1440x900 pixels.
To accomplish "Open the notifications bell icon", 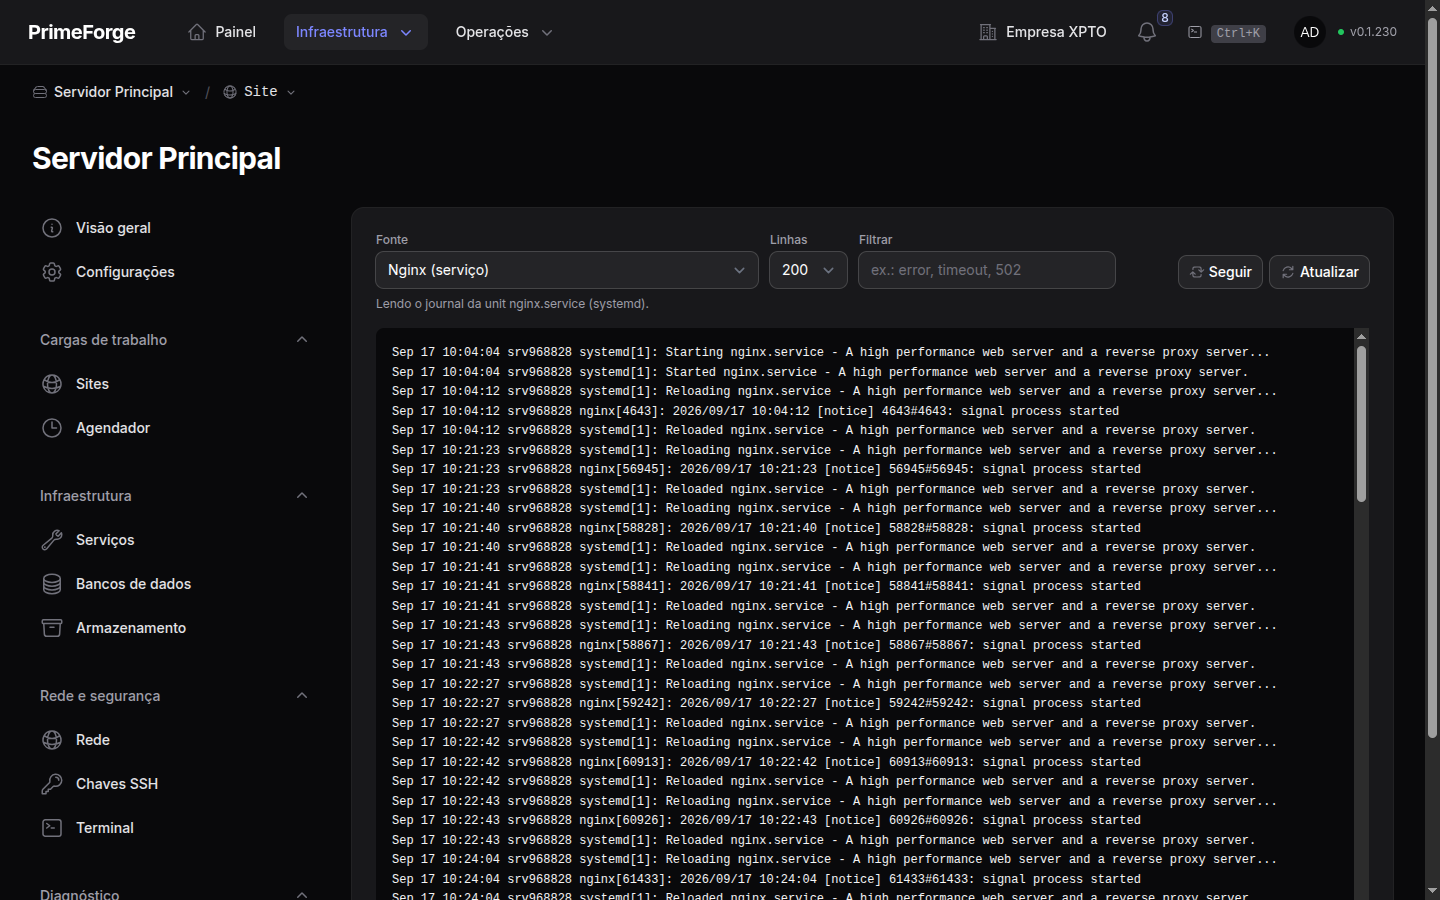I will click(x=1147, y=32).
